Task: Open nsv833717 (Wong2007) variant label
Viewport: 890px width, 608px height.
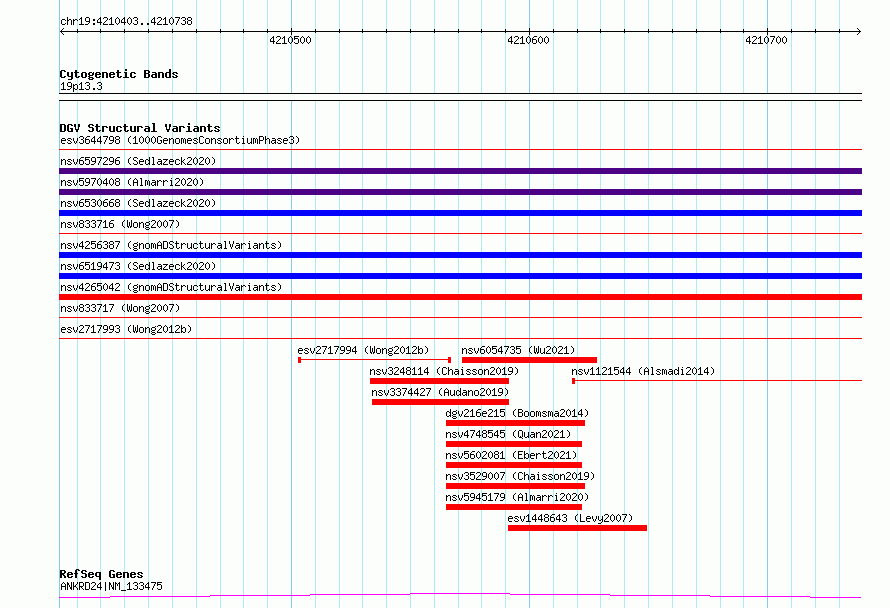Action: pyautogui.click(x=120, y=308)
